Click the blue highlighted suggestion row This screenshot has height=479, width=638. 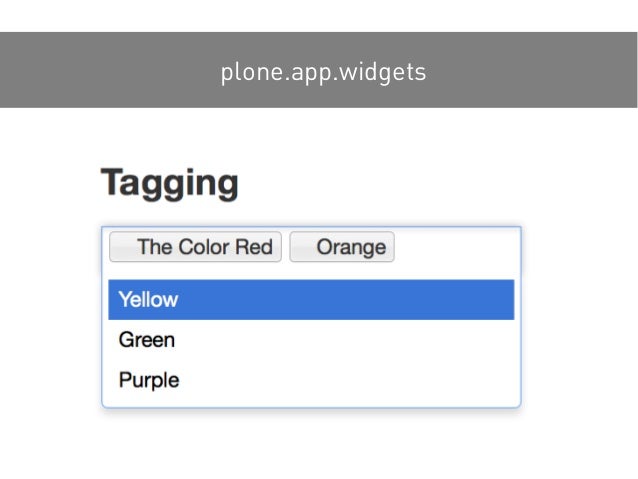pos(311,300)
